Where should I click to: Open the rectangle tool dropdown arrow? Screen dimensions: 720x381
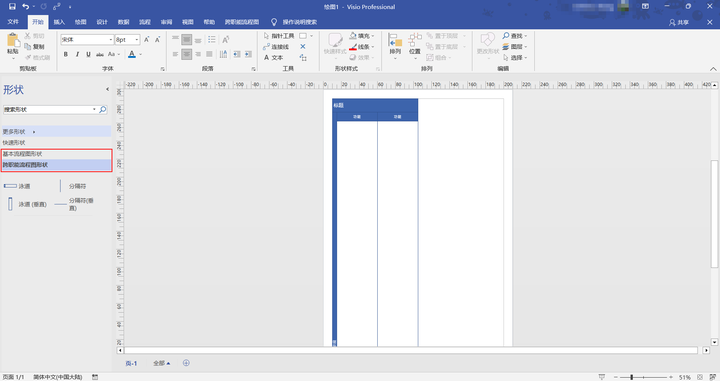click(311, 36)
